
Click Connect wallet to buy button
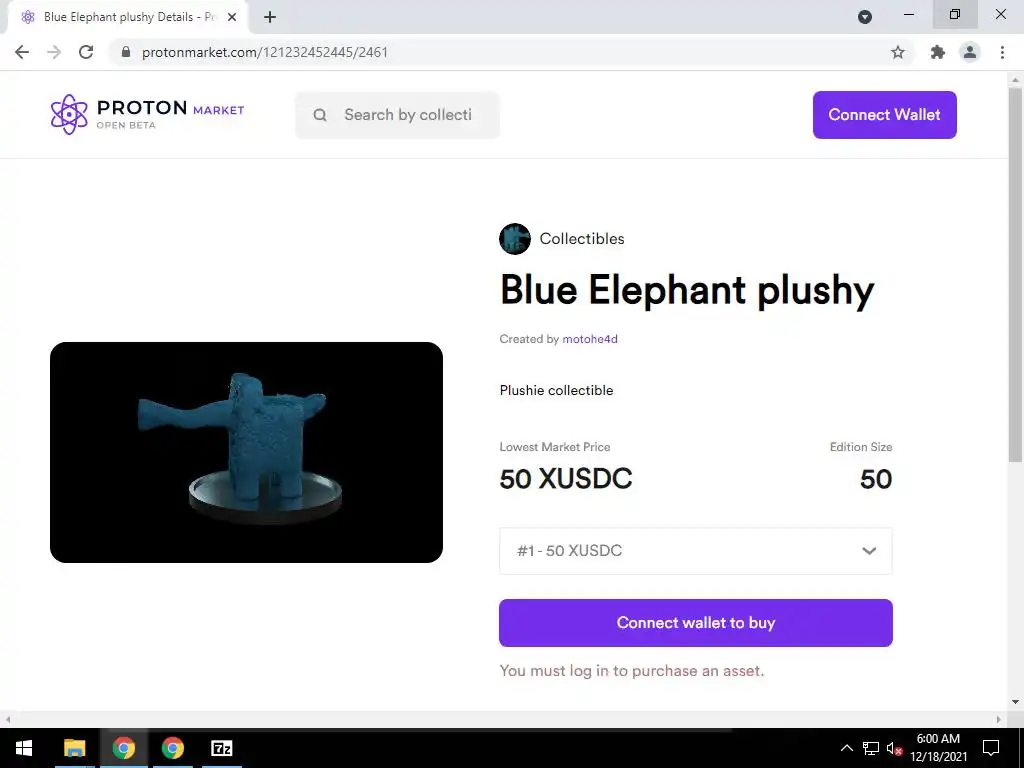pos(696,623)
